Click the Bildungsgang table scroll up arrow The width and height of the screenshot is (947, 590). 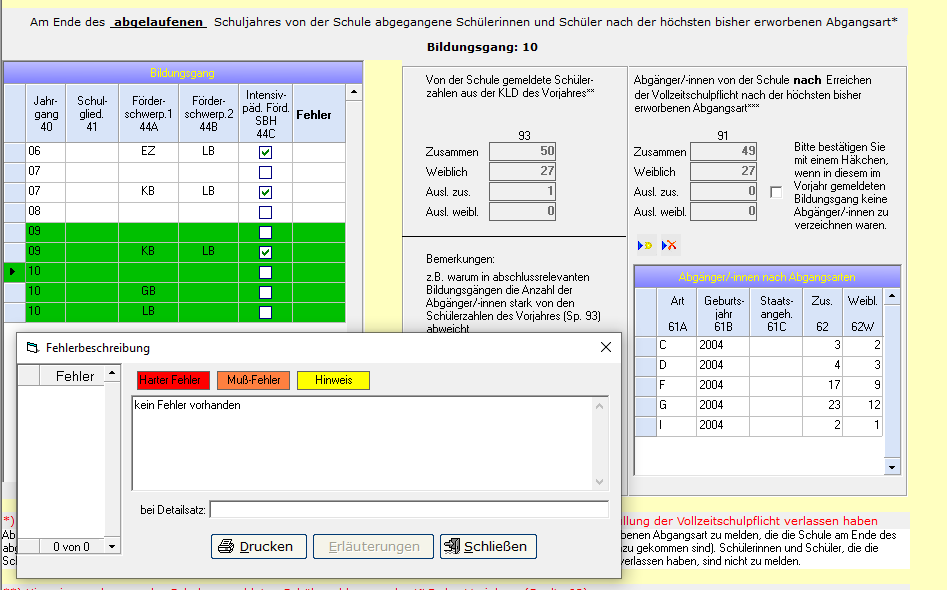(x=354, y=92)
